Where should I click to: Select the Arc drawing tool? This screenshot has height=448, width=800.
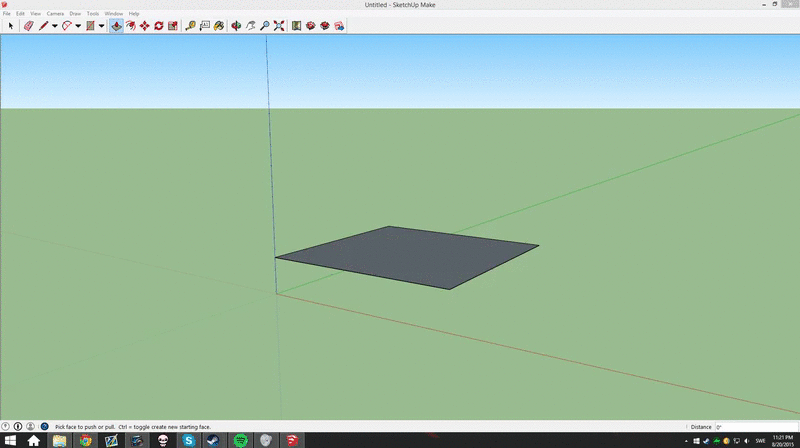point(67,26)
